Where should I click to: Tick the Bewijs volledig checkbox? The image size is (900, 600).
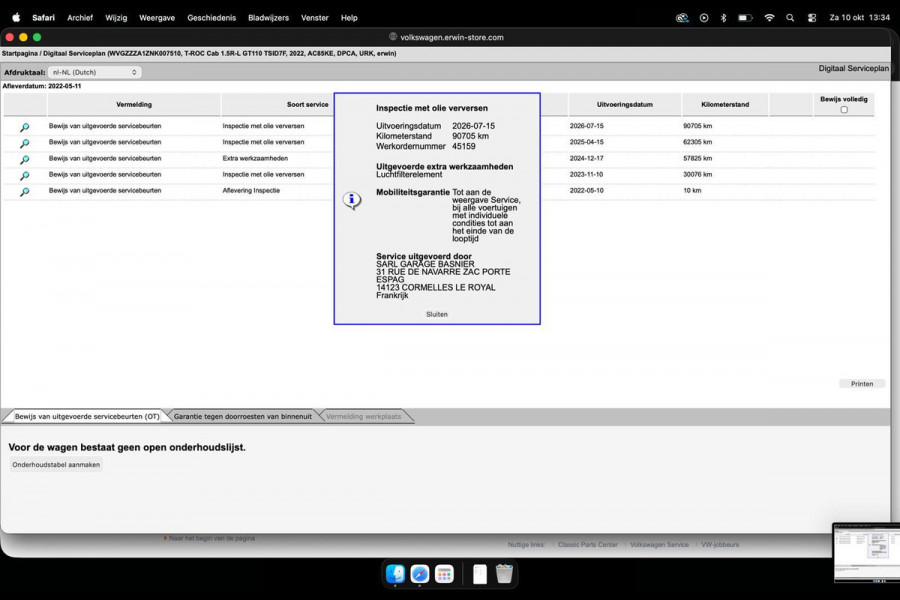844,110
